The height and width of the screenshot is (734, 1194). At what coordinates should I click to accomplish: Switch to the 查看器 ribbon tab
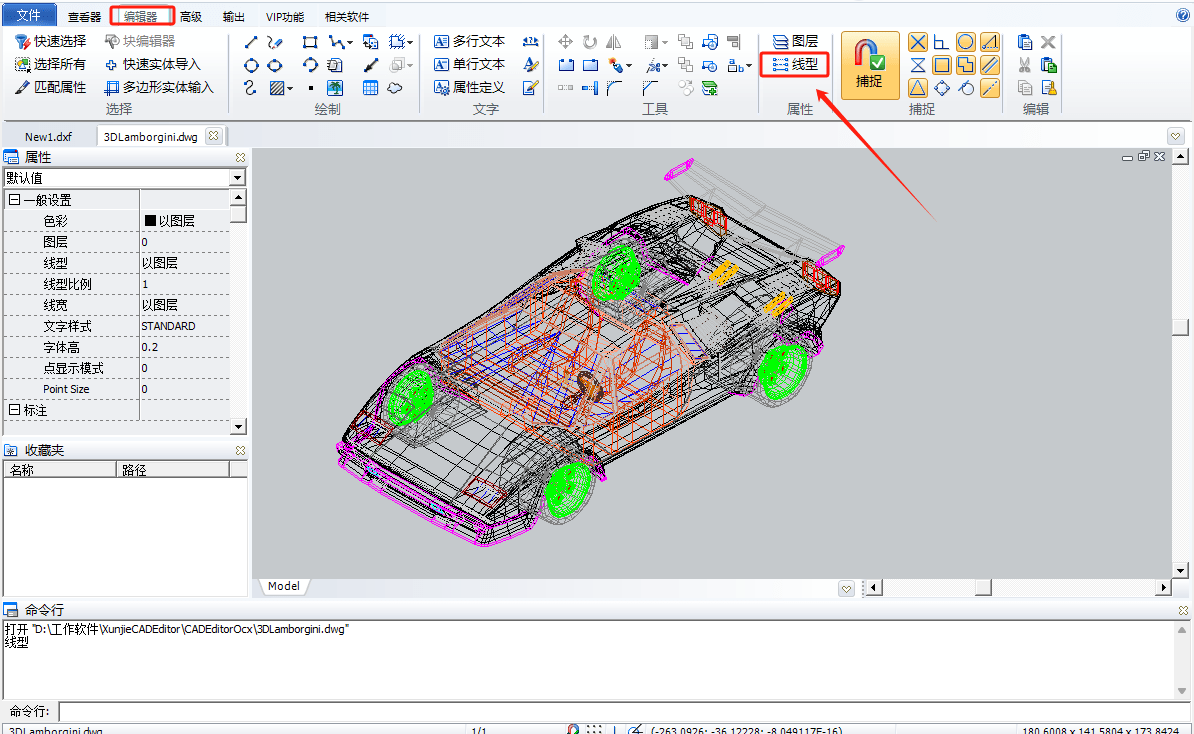[85, 17]
